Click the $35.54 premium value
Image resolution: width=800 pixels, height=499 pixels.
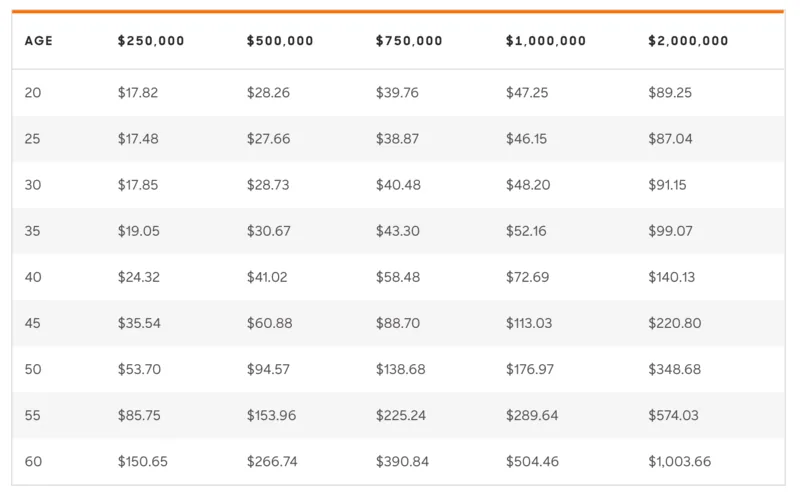(138, 323)
